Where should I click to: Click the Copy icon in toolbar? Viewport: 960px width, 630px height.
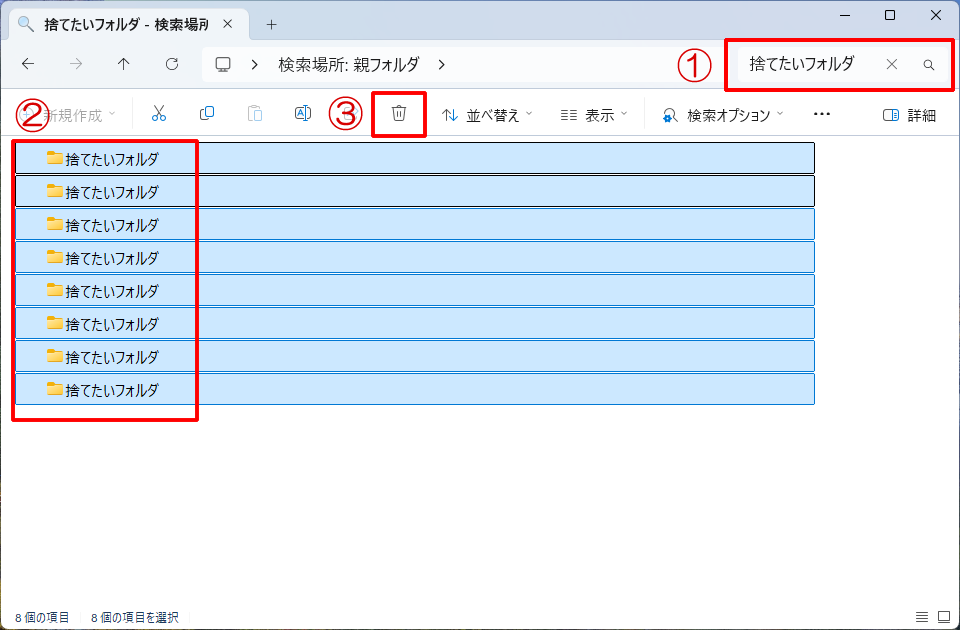[x=207, y=114]
